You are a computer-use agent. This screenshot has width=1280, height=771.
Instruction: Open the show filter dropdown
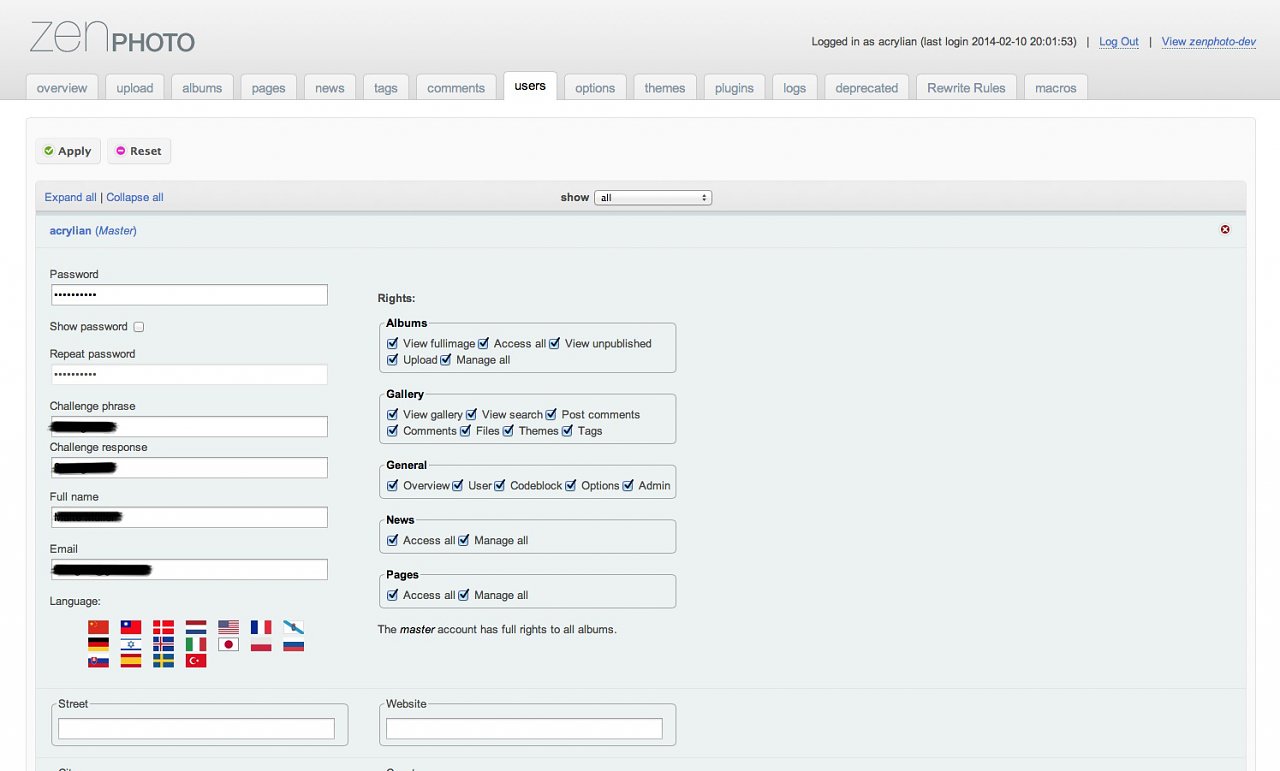tap(653, 197)
